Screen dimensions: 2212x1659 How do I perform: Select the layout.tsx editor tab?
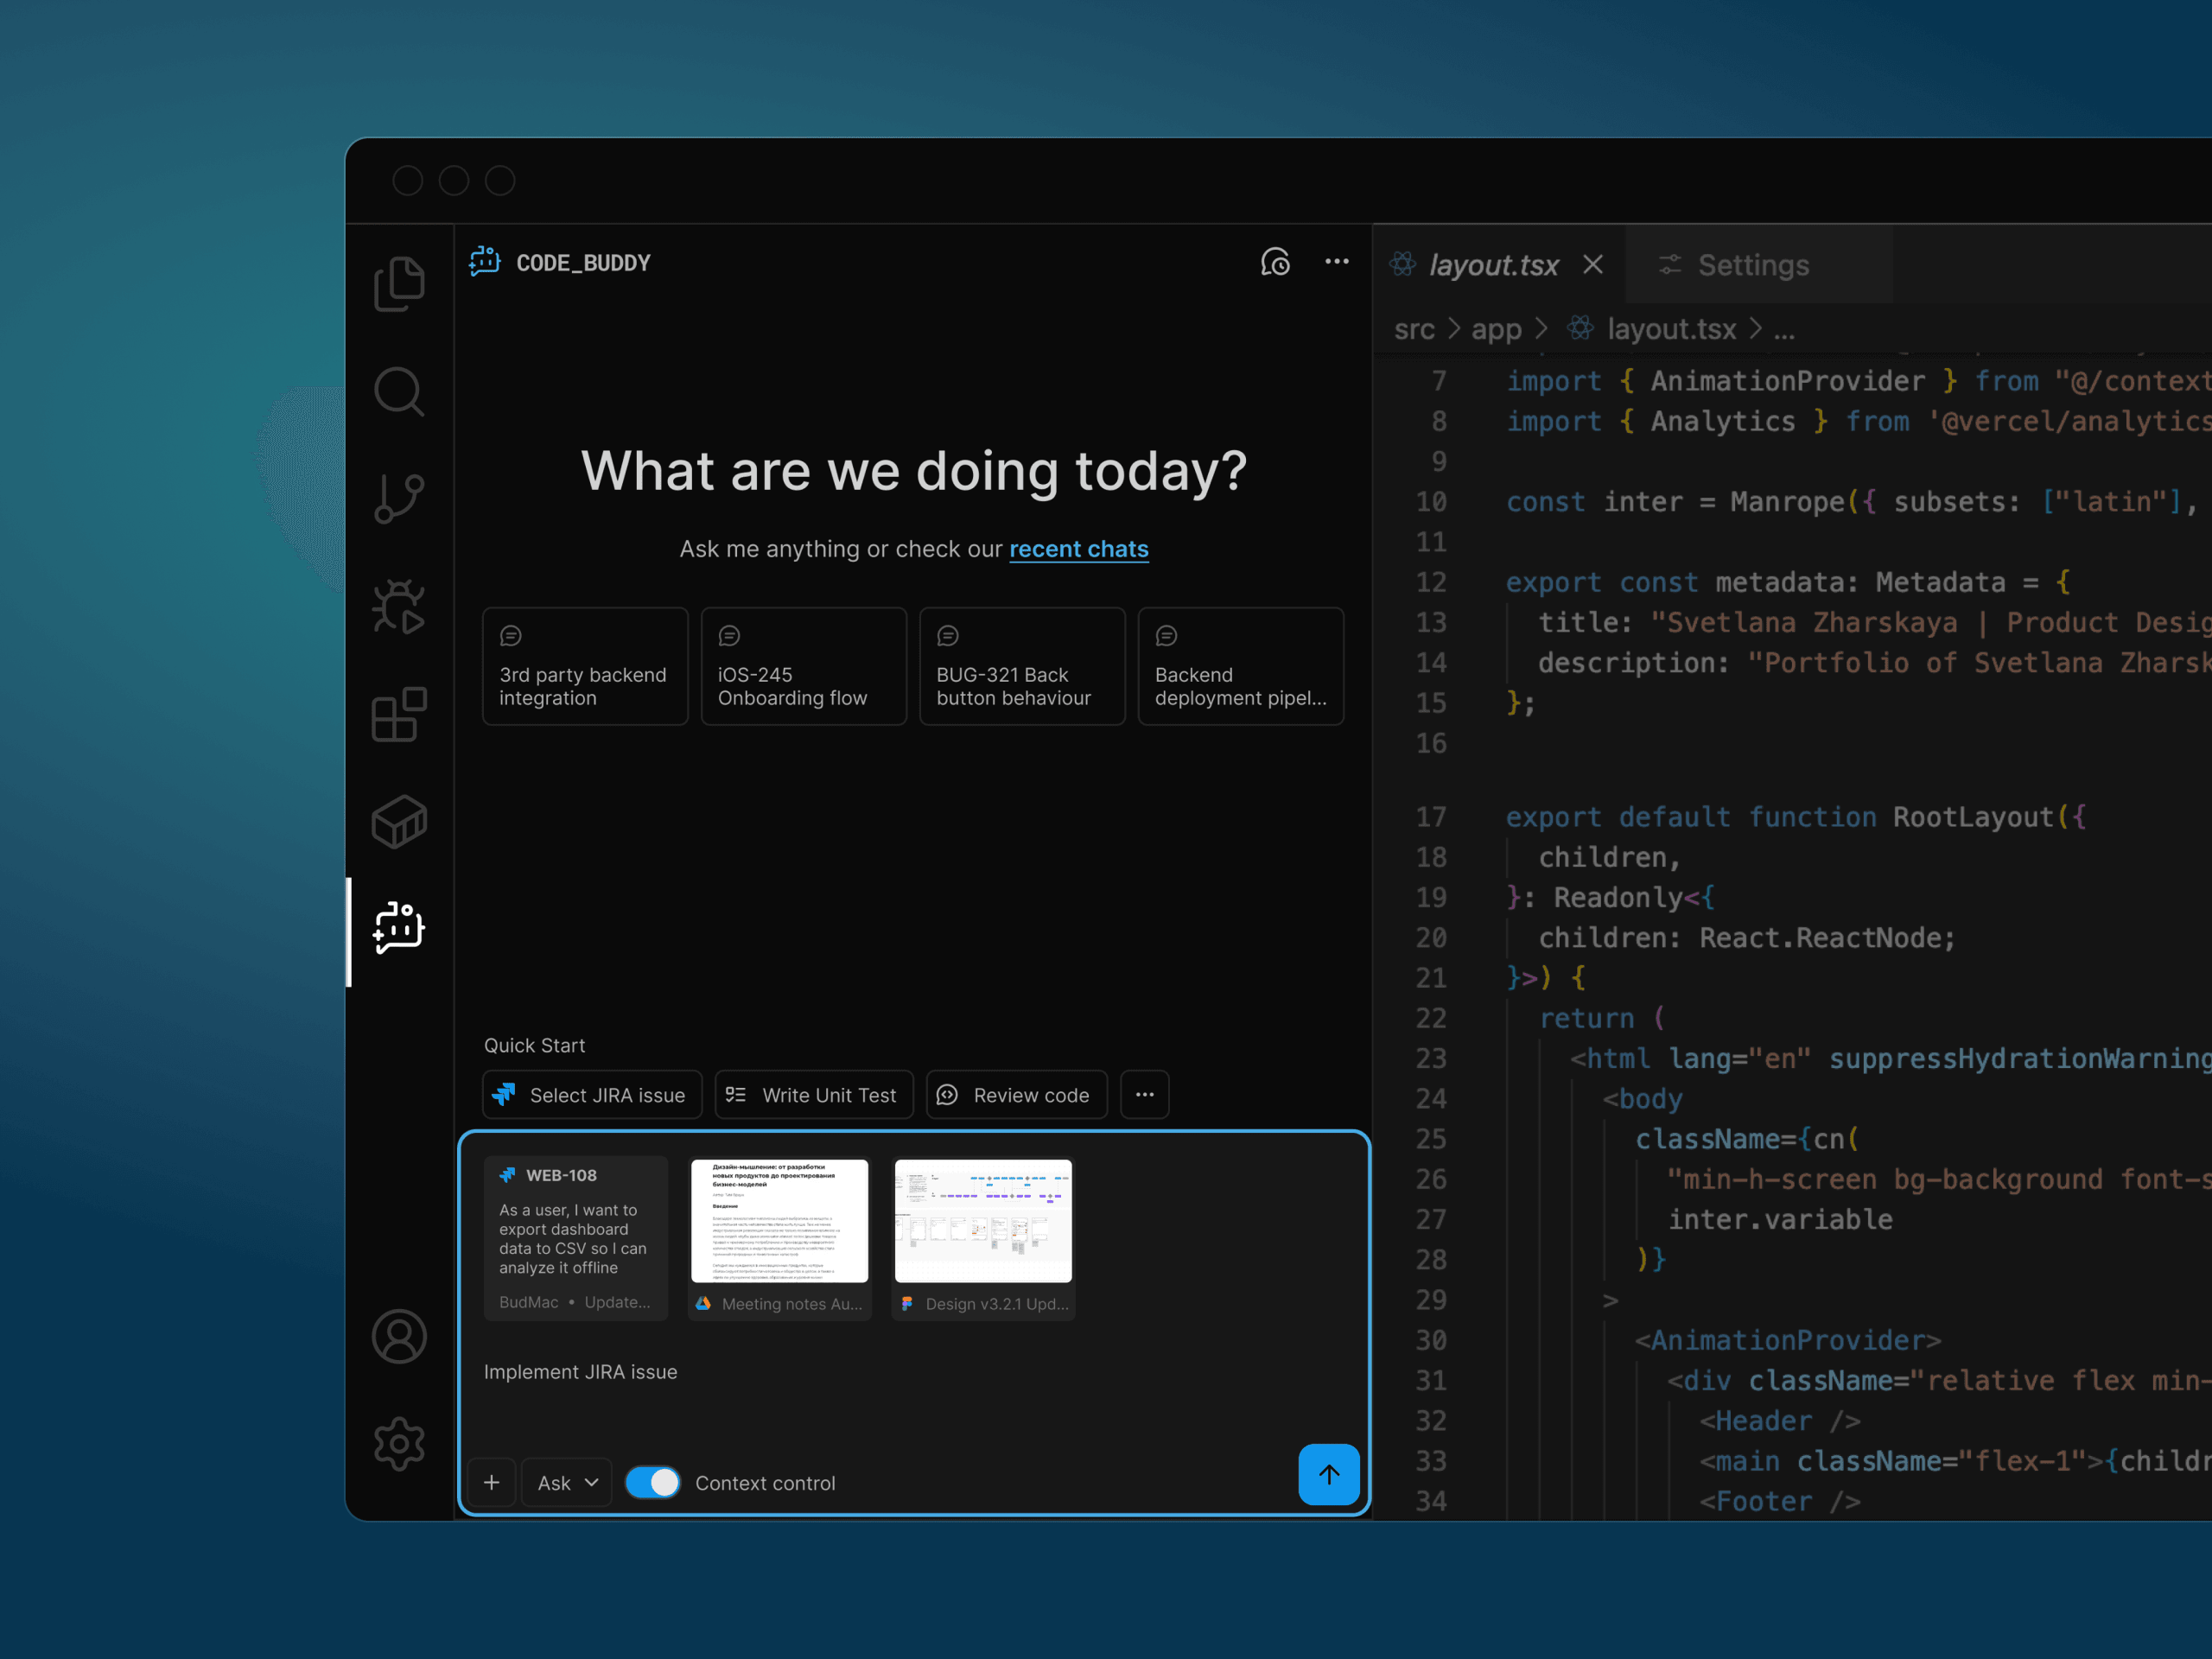point(1492,265)
